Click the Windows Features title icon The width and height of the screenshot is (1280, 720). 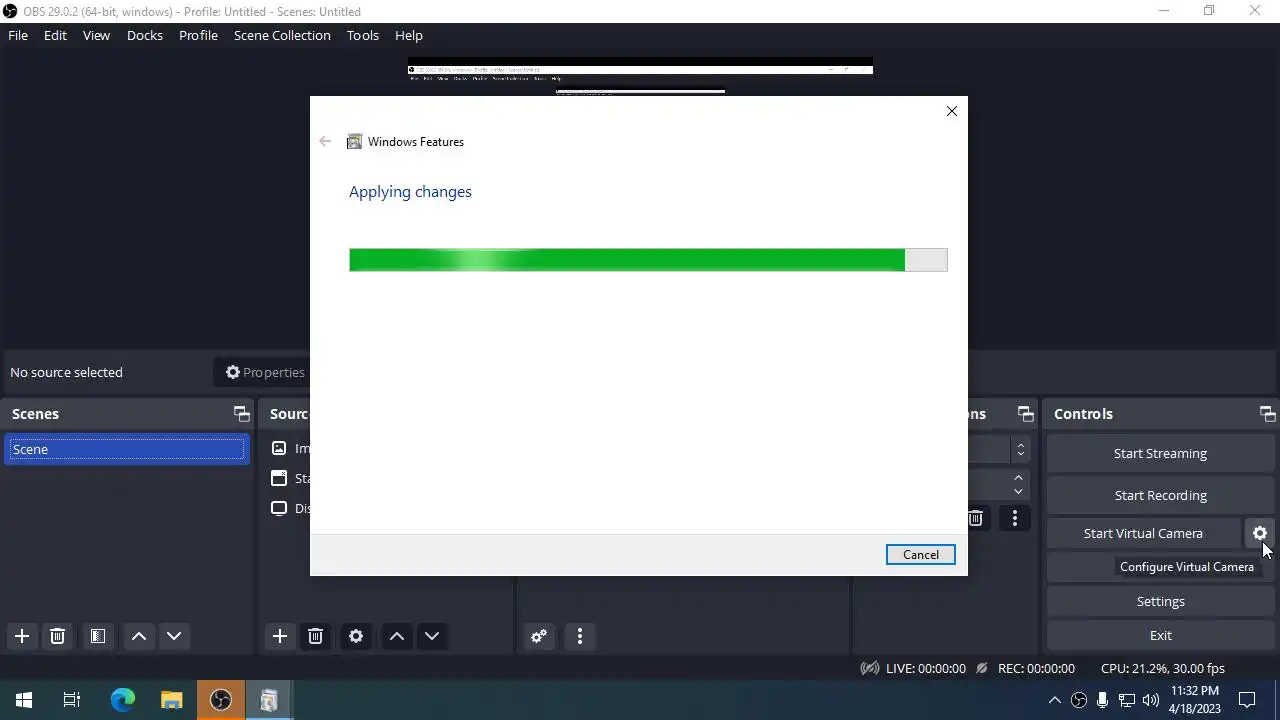pyautogui.click(x=354, y=142)
